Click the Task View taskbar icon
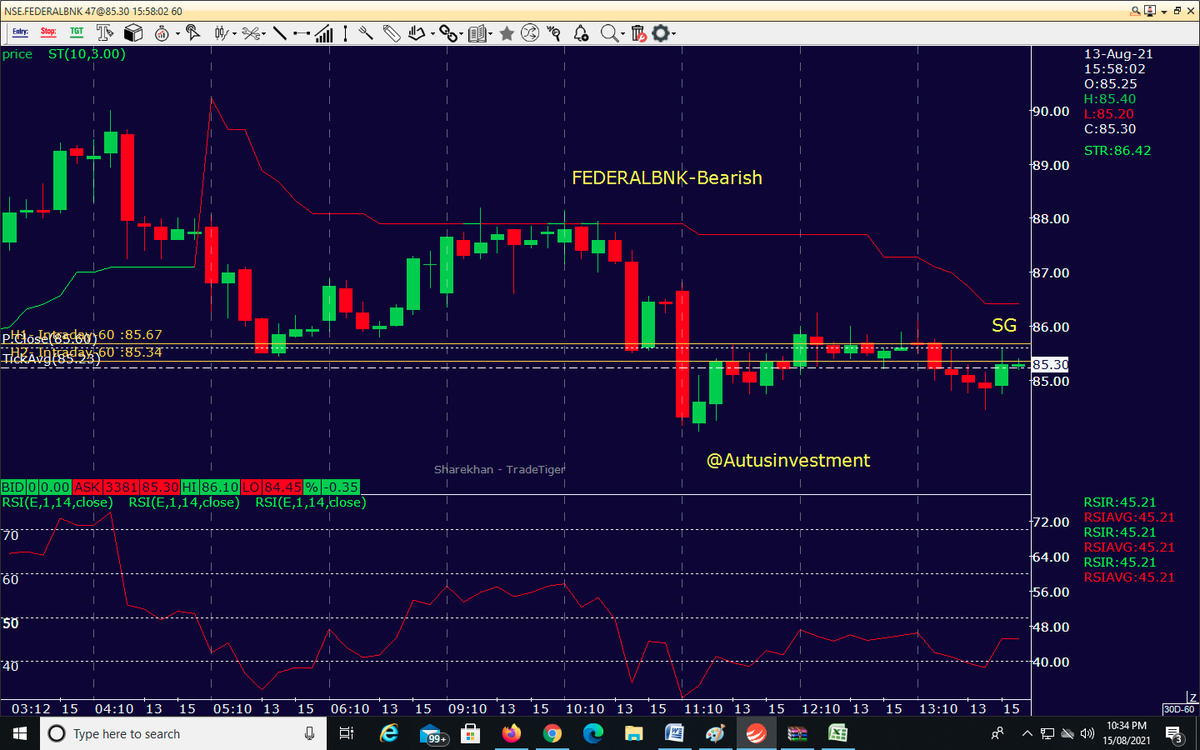This screenshot has width=1200, height=750. coord(345,734)
